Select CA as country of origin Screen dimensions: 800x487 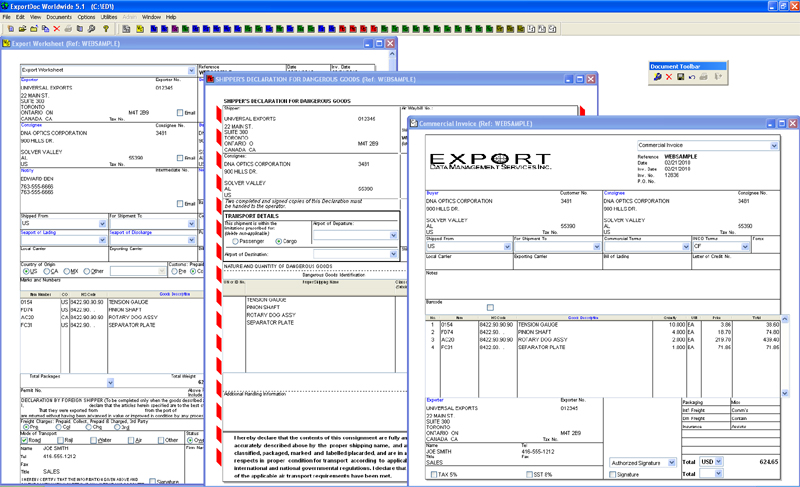pos(47,271)
